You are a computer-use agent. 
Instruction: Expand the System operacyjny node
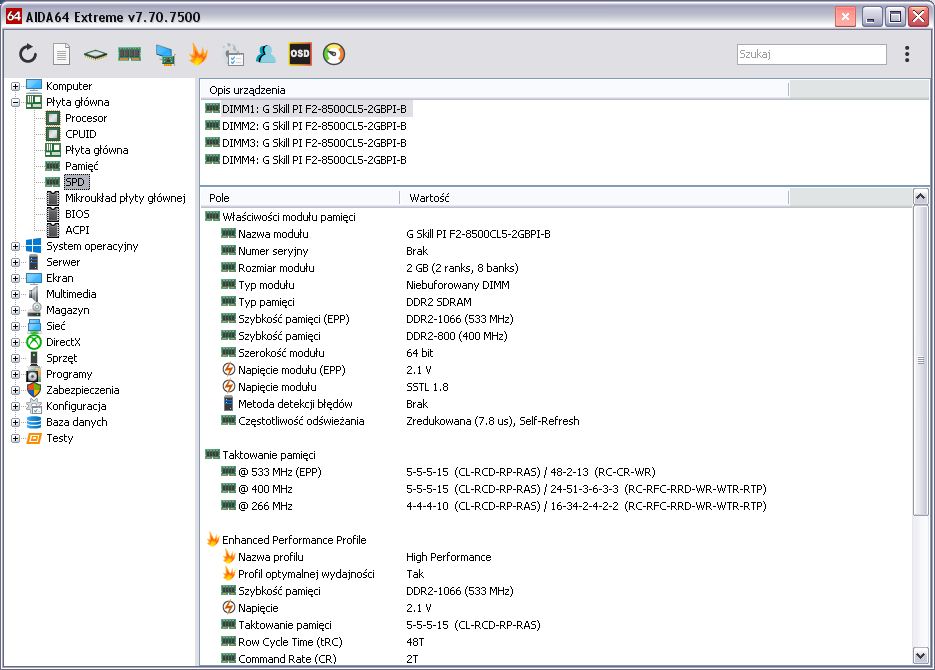(16, 246)
